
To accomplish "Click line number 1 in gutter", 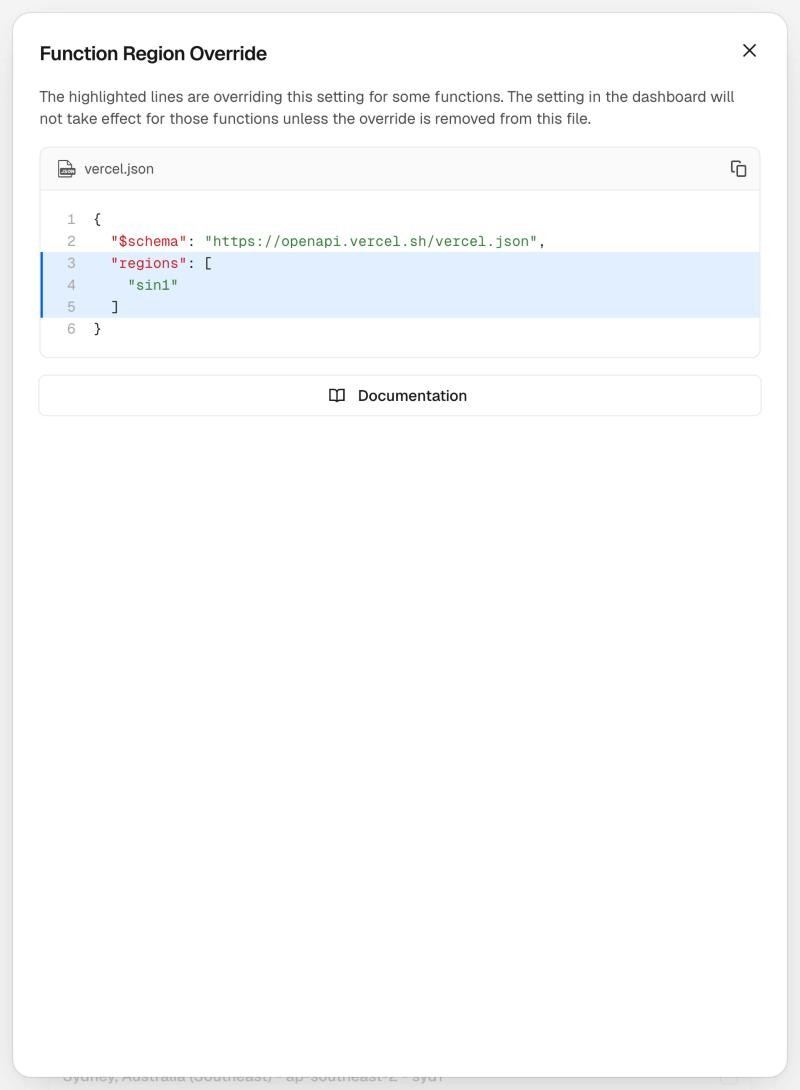I will [x=71, y=220].
